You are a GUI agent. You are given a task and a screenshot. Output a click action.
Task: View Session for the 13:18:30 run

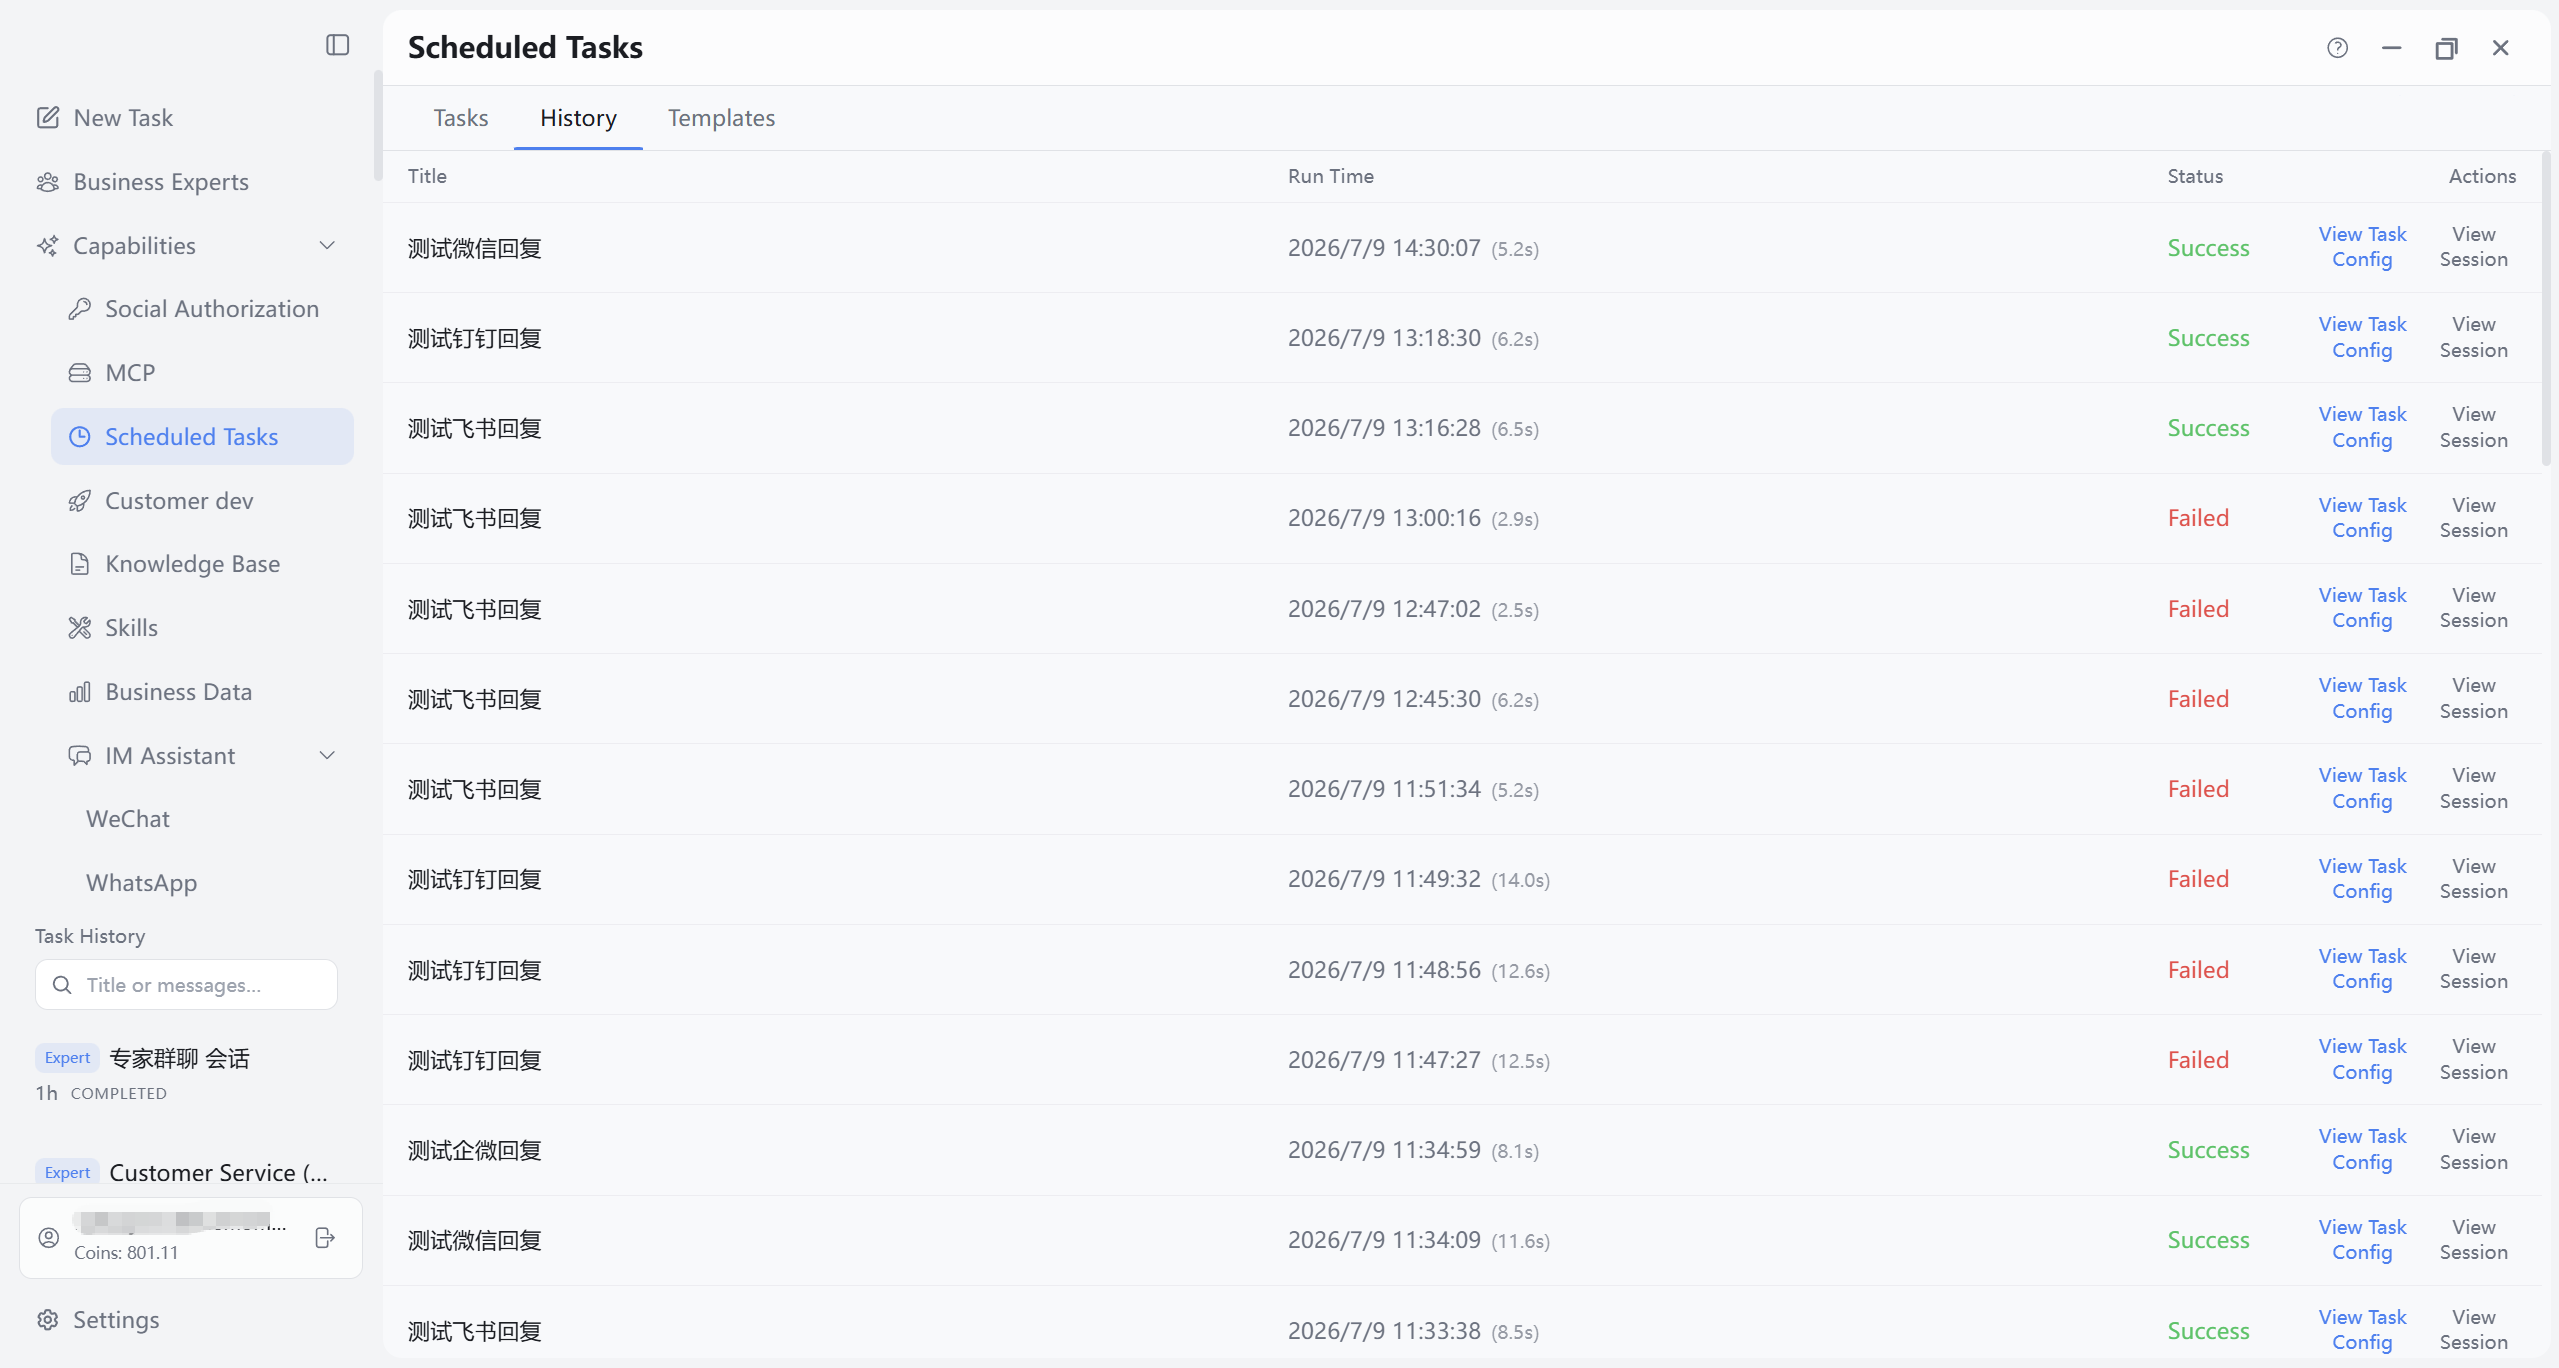(2473, 337)
